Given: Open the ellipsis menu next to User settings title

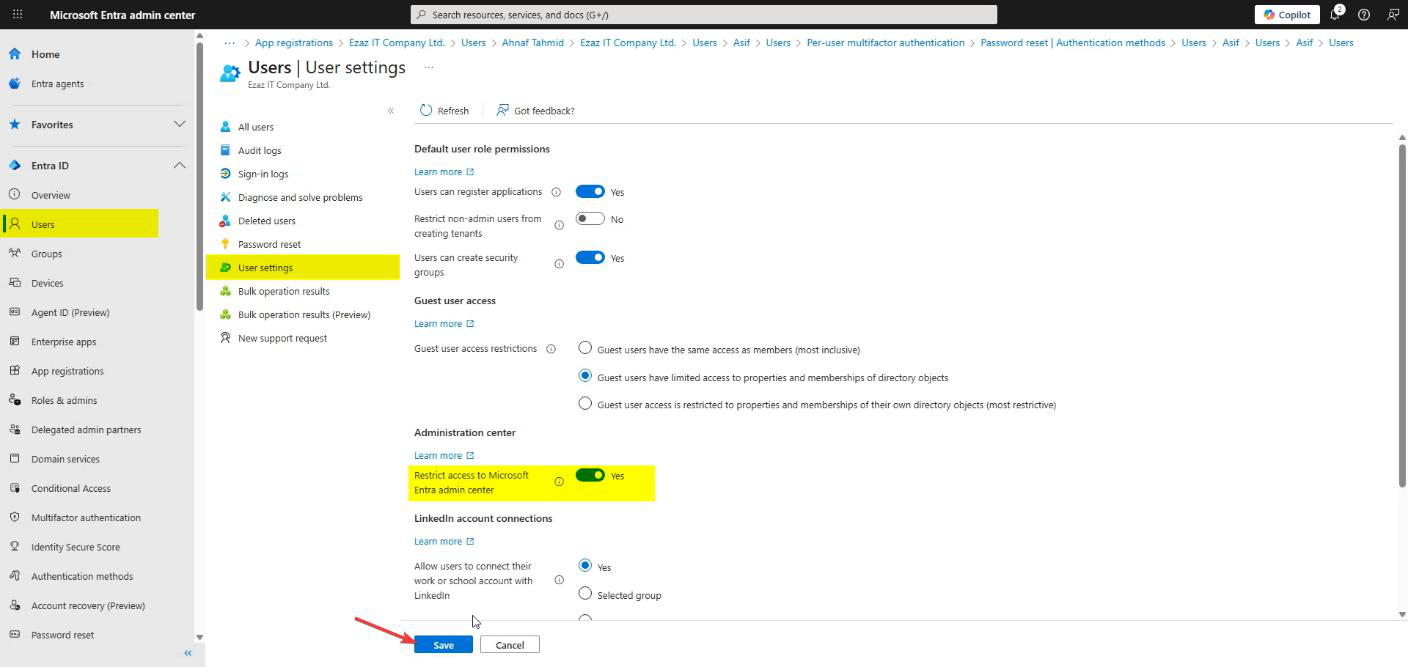Looking at the screenshot, I should [x=429, y=68].
